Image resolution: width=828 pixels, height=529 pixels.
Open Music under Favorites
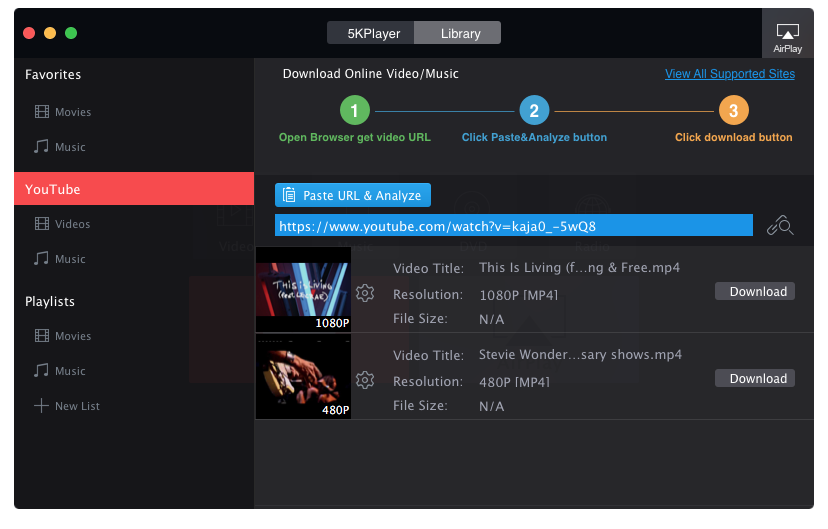[x=70, y=147]
